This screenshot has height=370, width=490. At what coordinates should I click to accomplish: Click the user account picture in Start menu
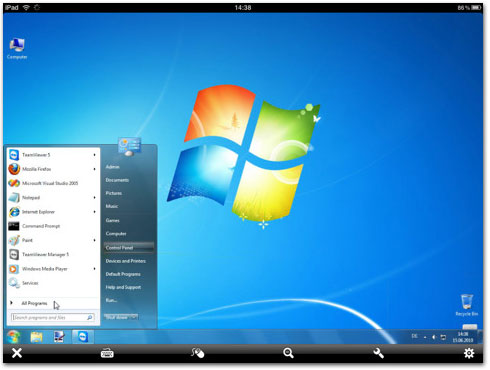(x=130, y=147)
